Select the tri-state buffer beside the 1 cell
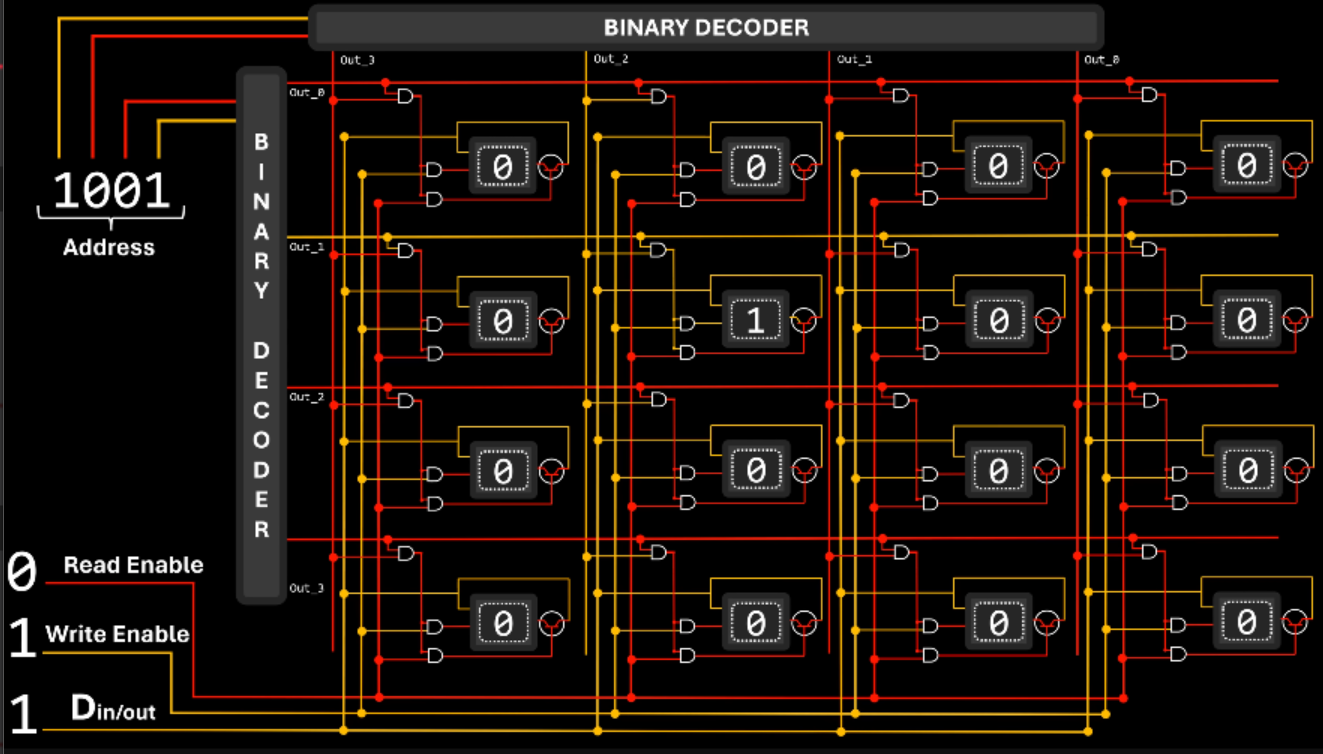The image size is (1323, 754). click(803, 321)
